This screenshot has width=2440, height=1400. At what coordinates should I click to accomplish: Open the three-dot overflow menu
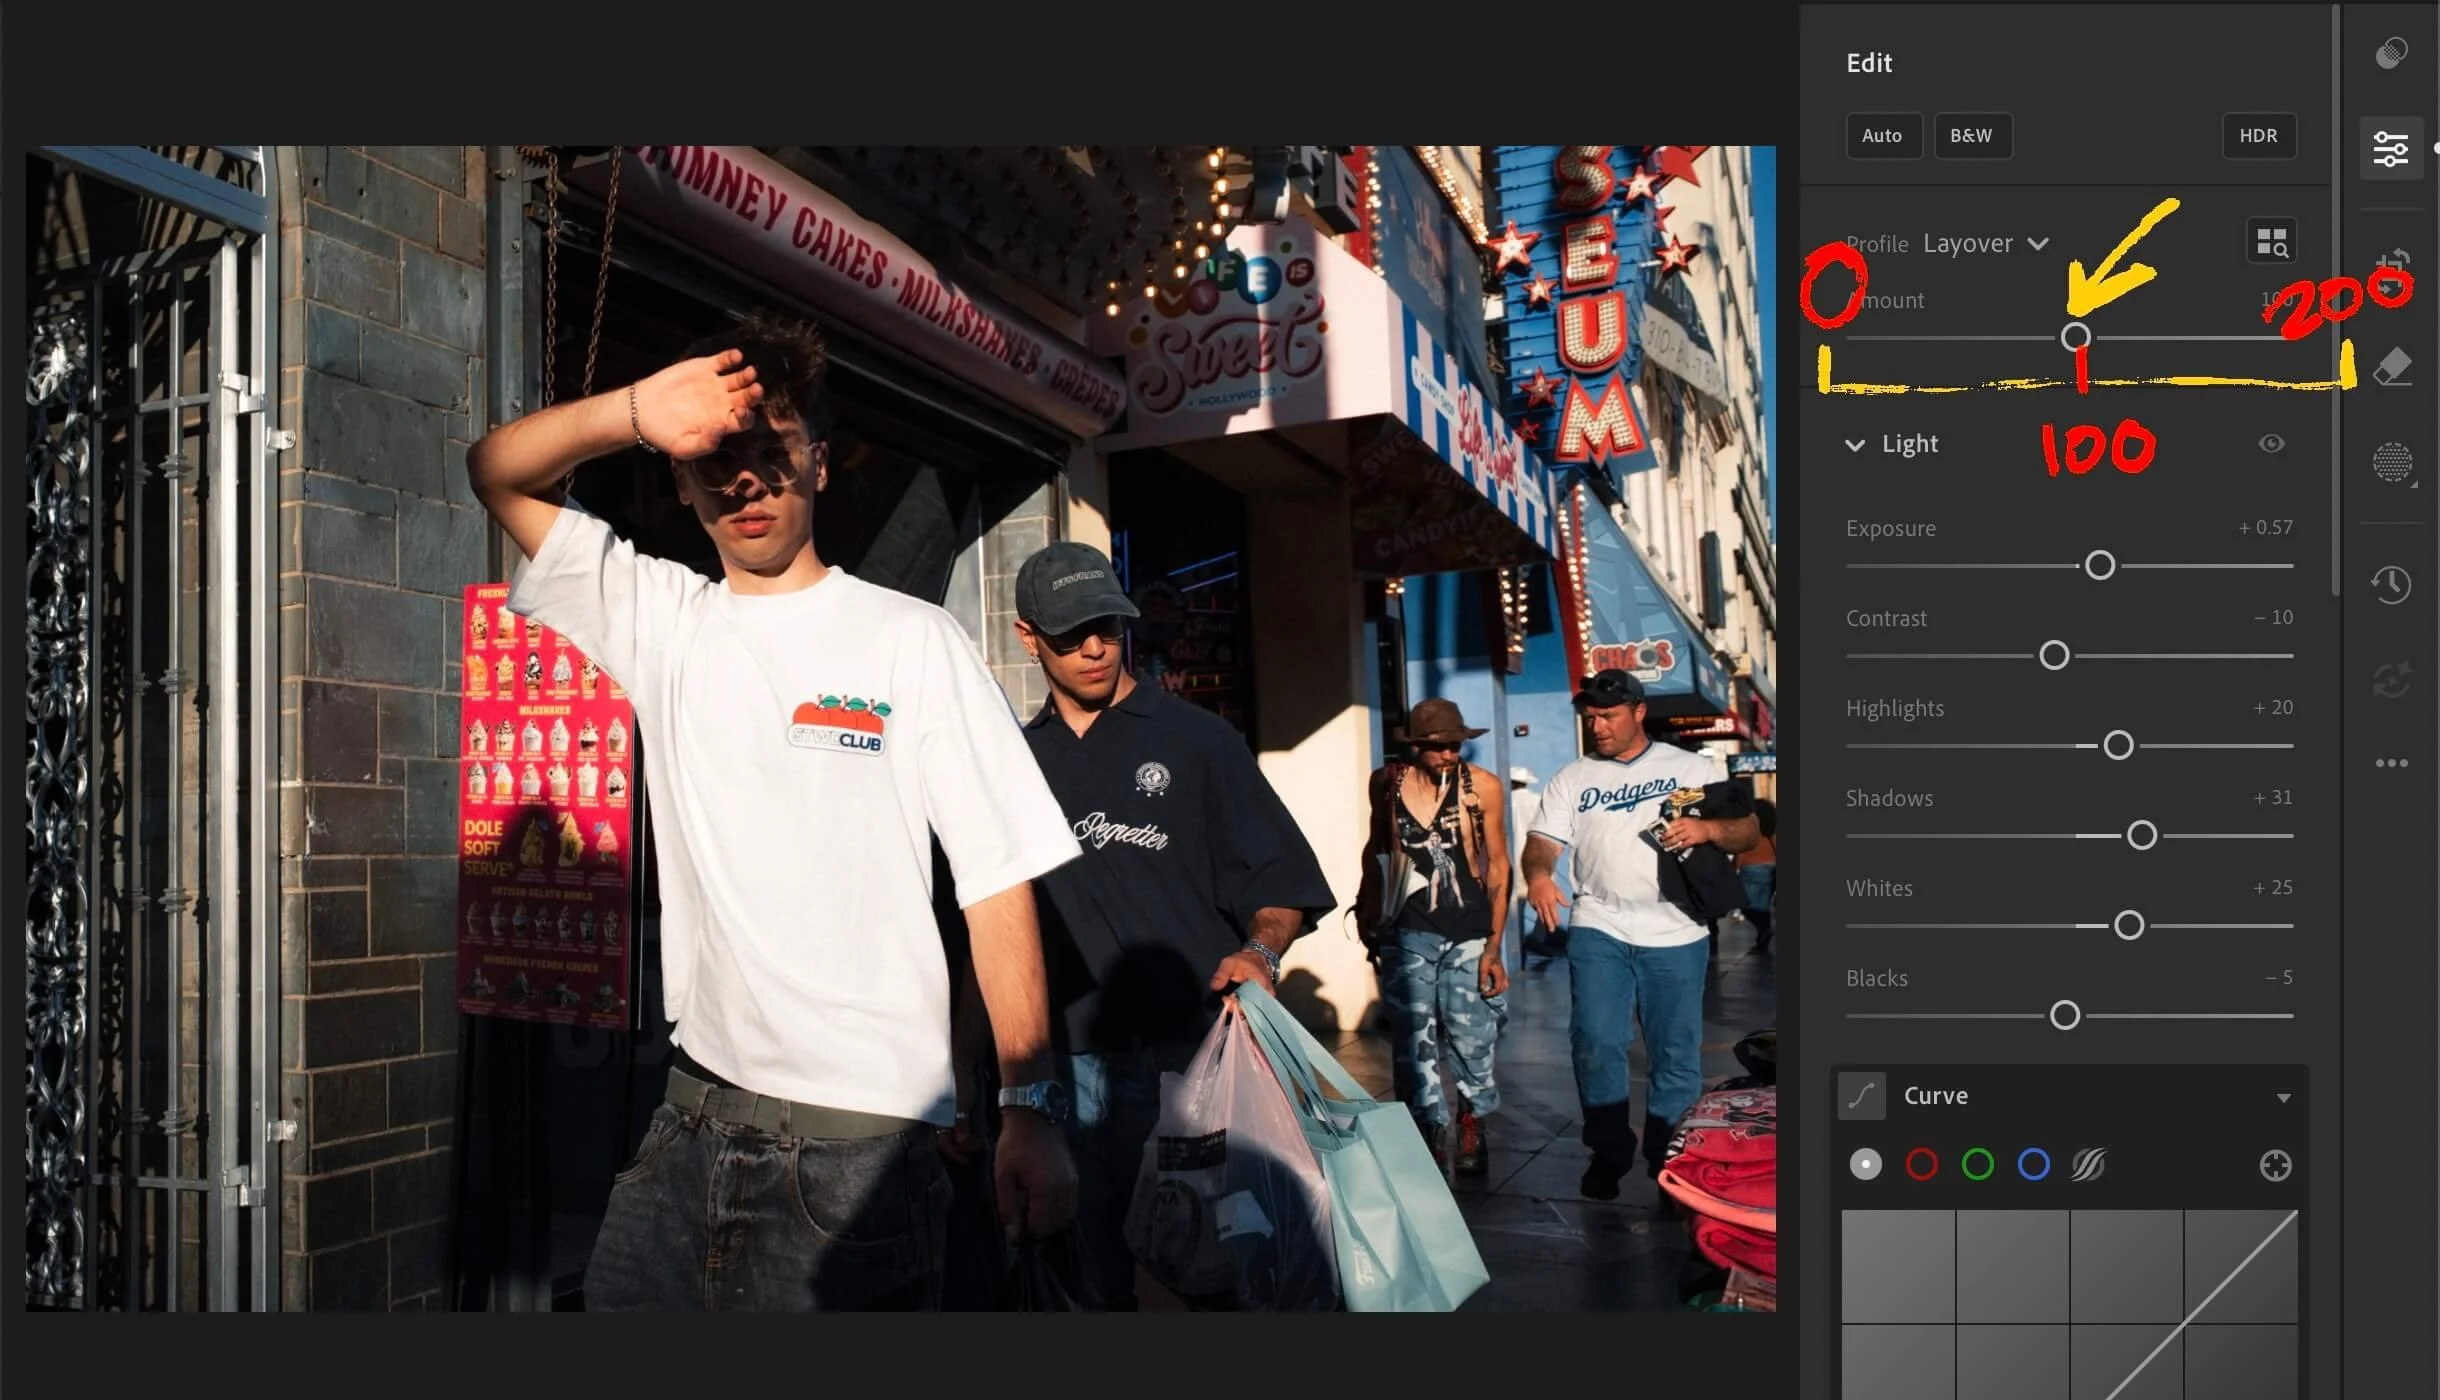(x=2392, y=762)
